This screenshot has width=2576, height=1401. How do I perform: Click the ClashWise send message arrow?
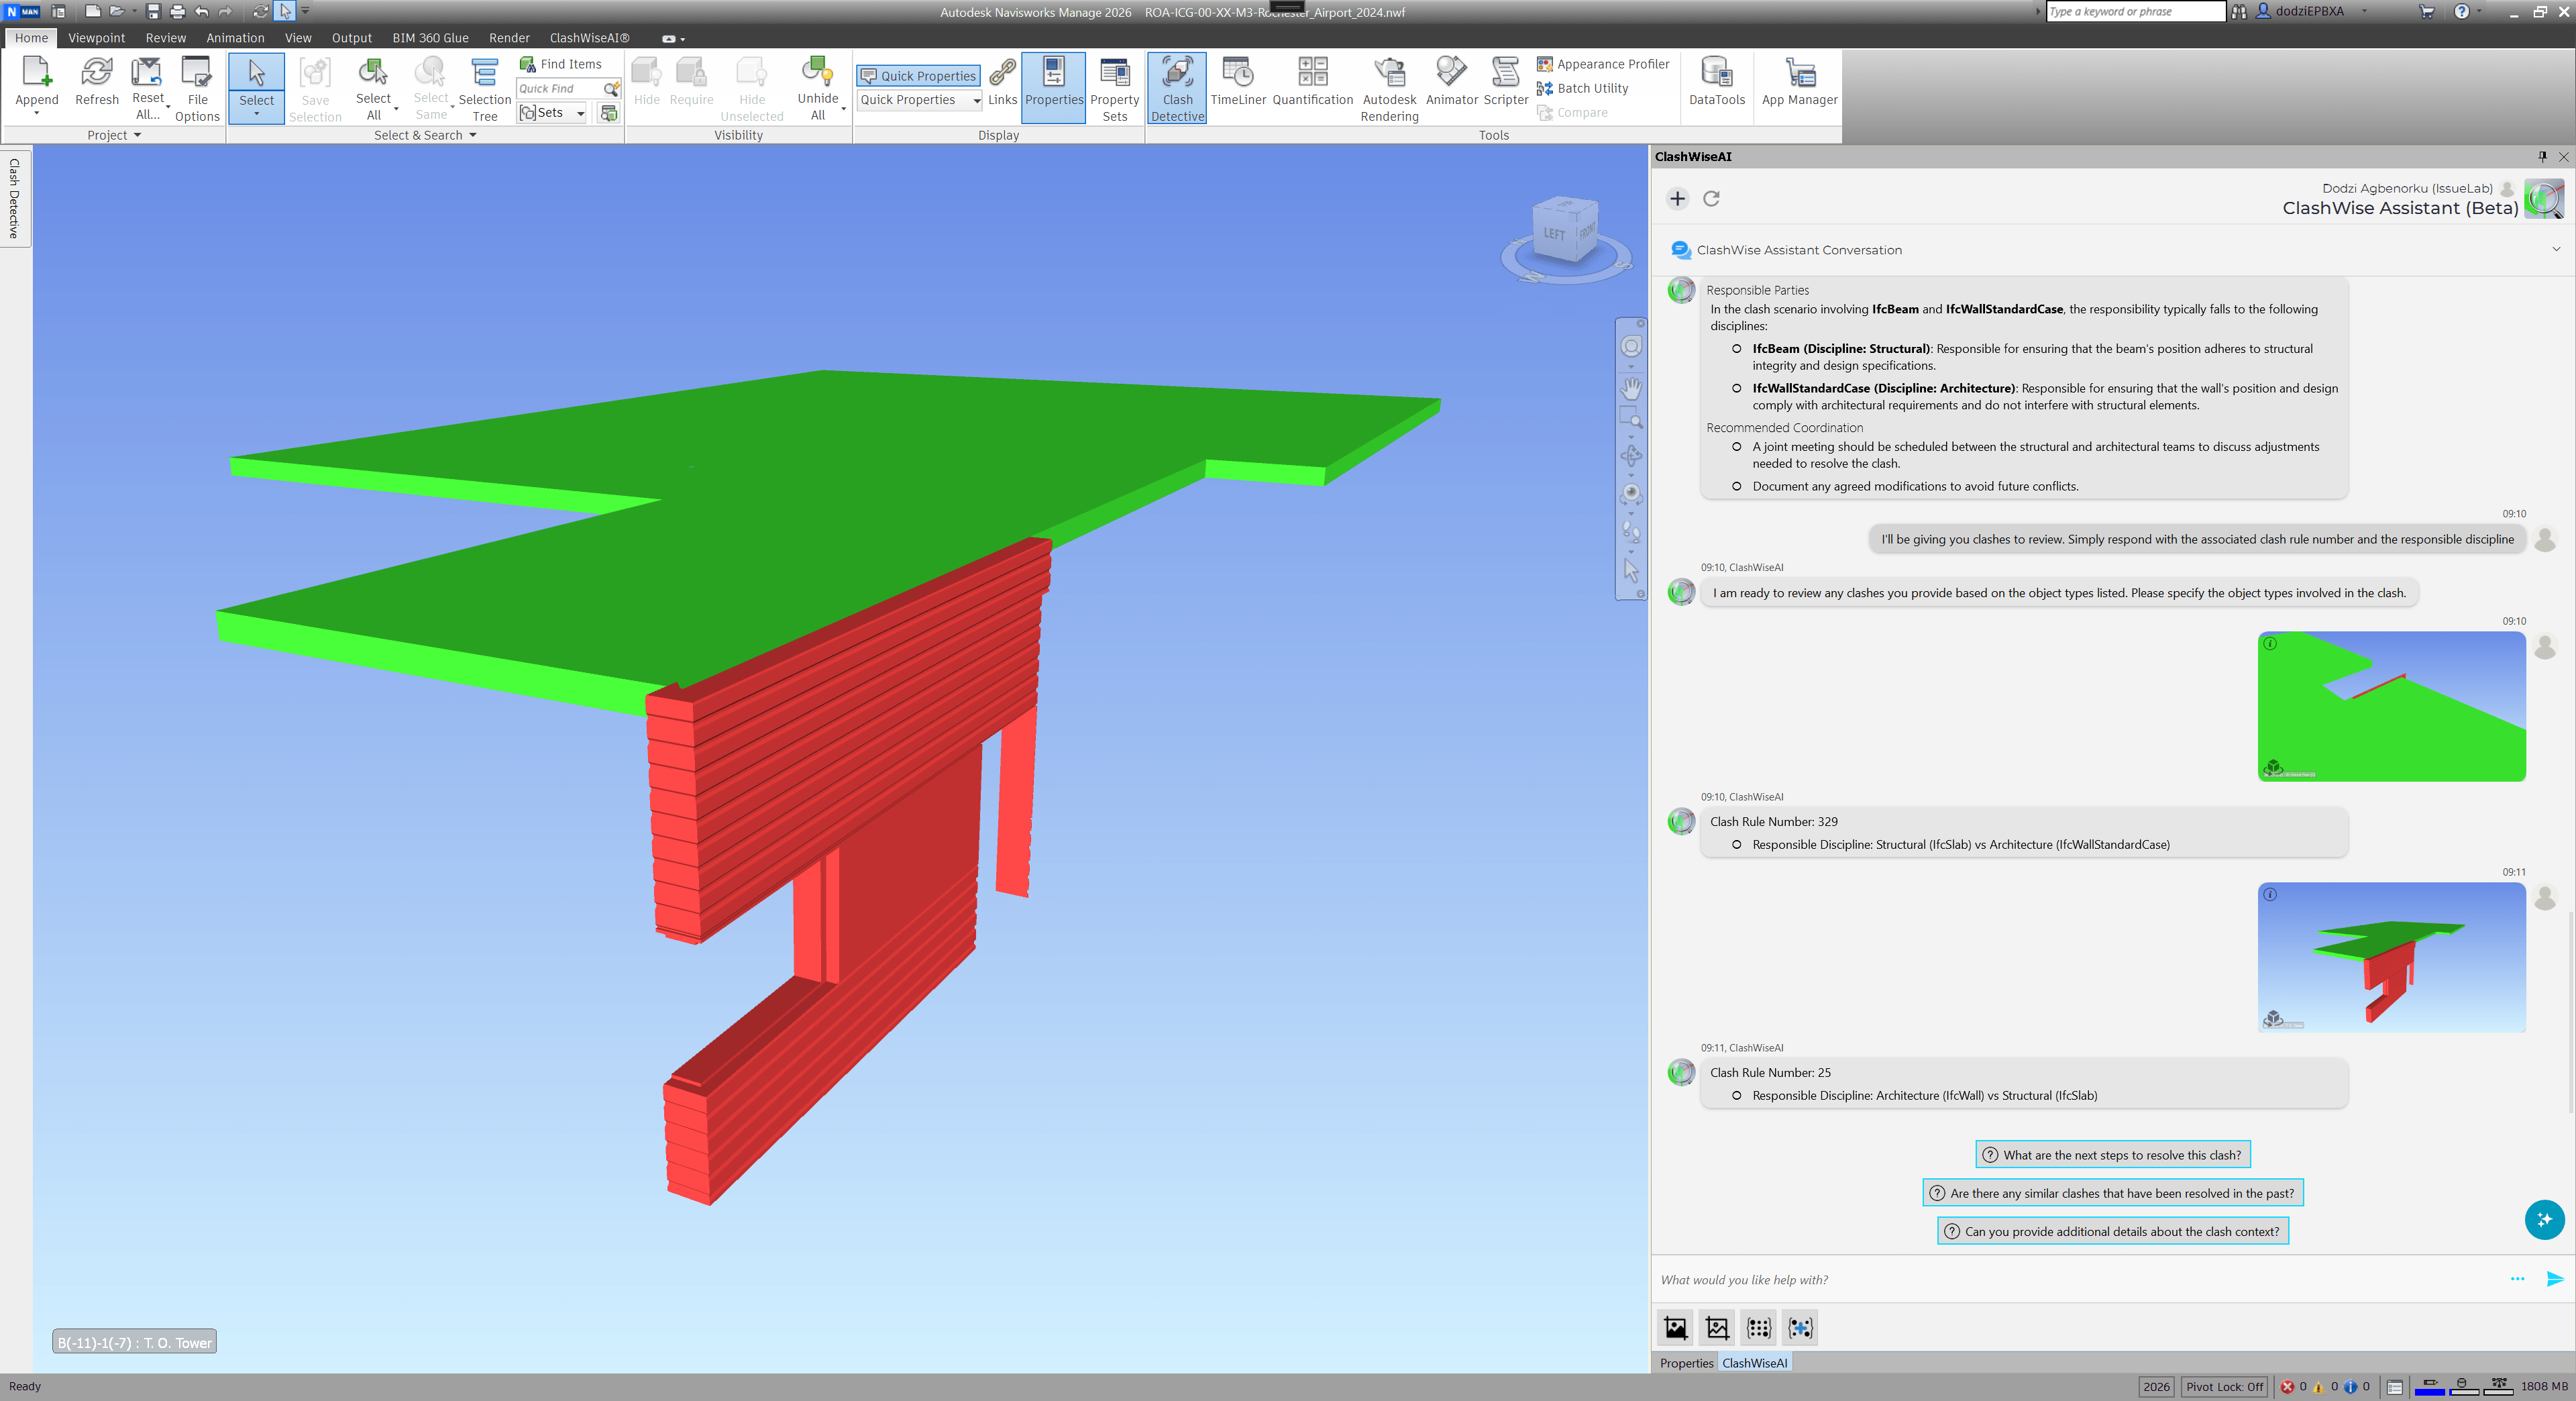[x=2554, y=1279]
